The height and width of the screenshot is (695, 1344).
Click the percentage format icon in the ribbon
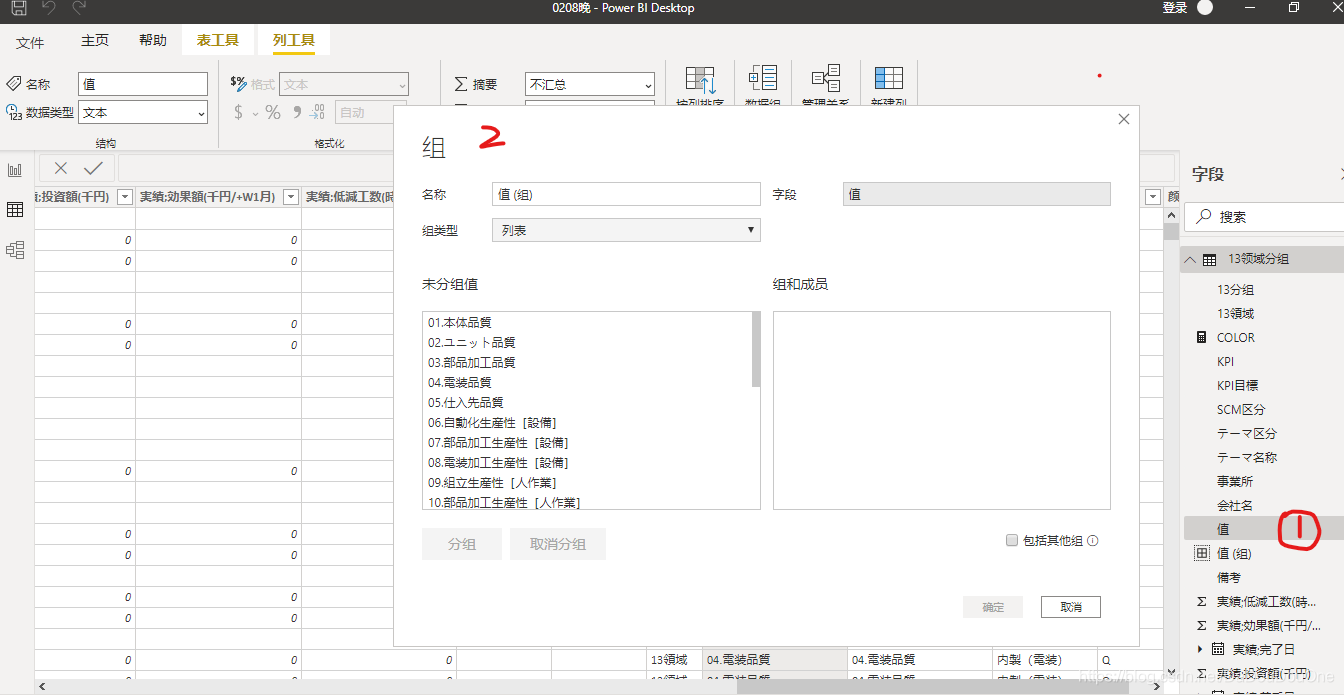(271, 112)
